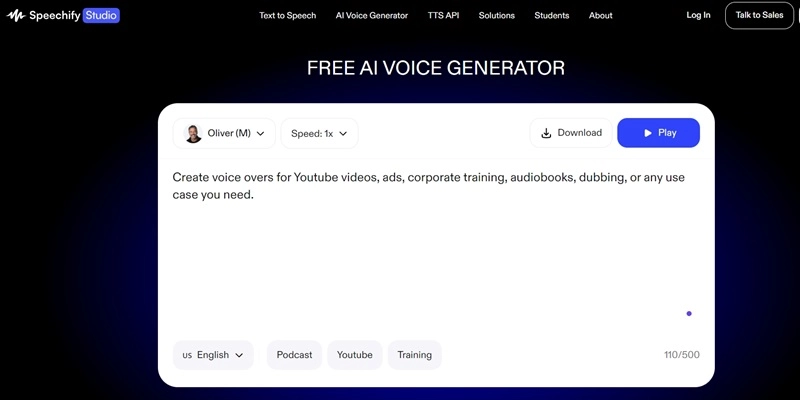The width and height of the screenshot is (800, 400).
Task: Go to AI Voice Generator page
Action: (371, 16)
